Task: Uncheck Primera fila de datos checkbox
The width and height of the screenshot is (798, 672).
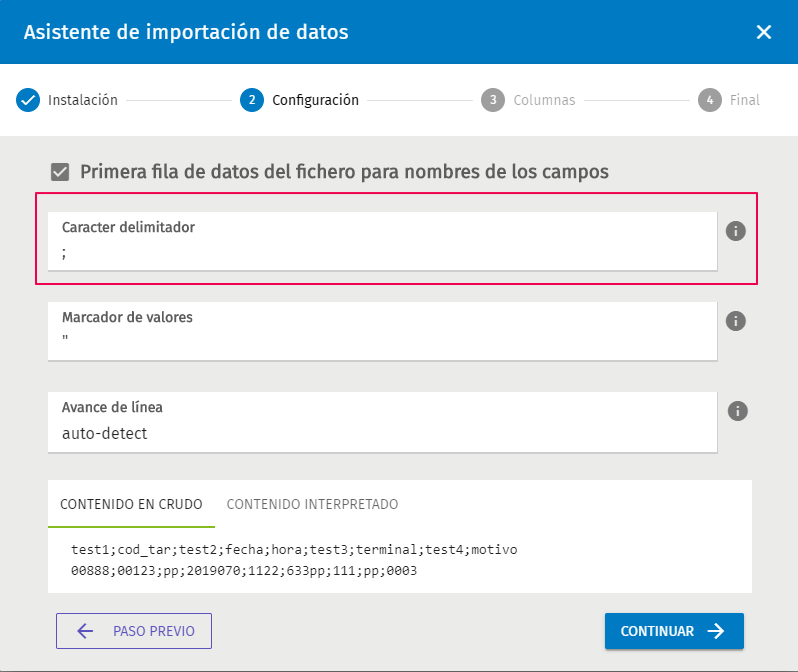Action: tap(60, 172)
